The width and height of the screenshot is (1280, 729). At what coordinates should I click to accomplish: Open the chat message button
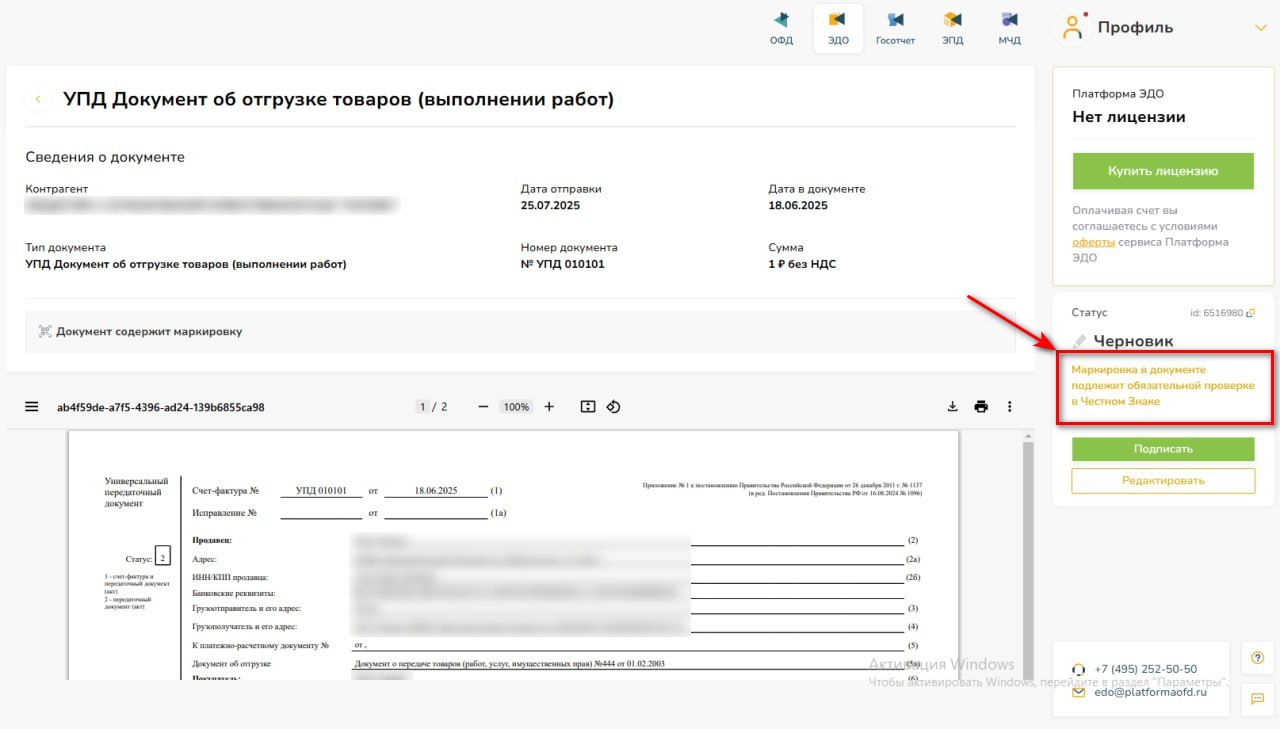(1257, 698)
